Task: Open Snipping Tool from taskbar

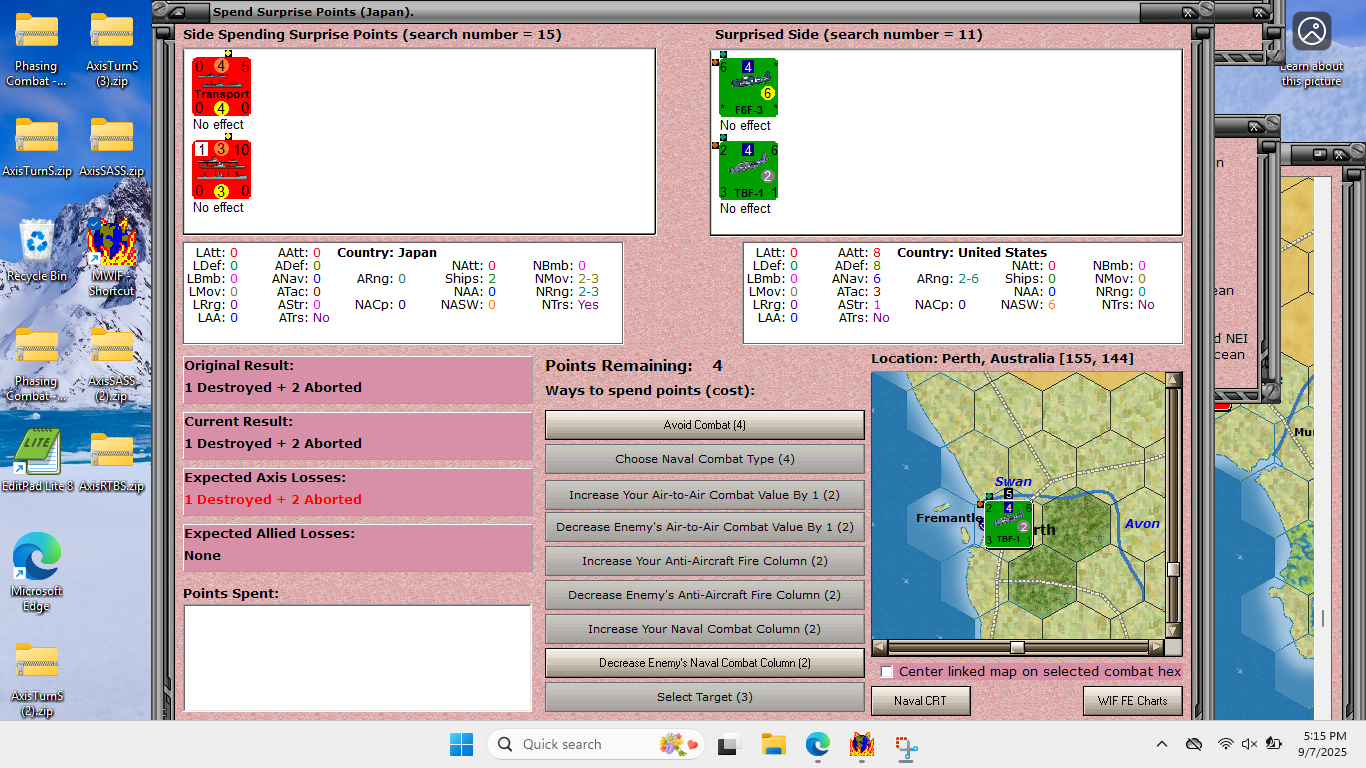Action: point(907,744)
